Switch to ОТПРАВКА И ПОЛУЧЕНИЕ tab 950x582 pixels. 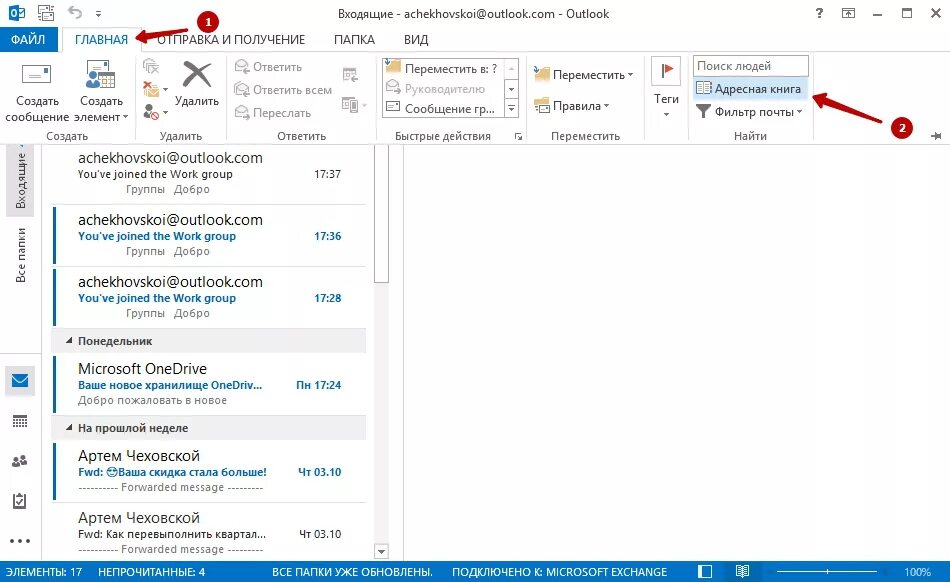tap(231, 39)
